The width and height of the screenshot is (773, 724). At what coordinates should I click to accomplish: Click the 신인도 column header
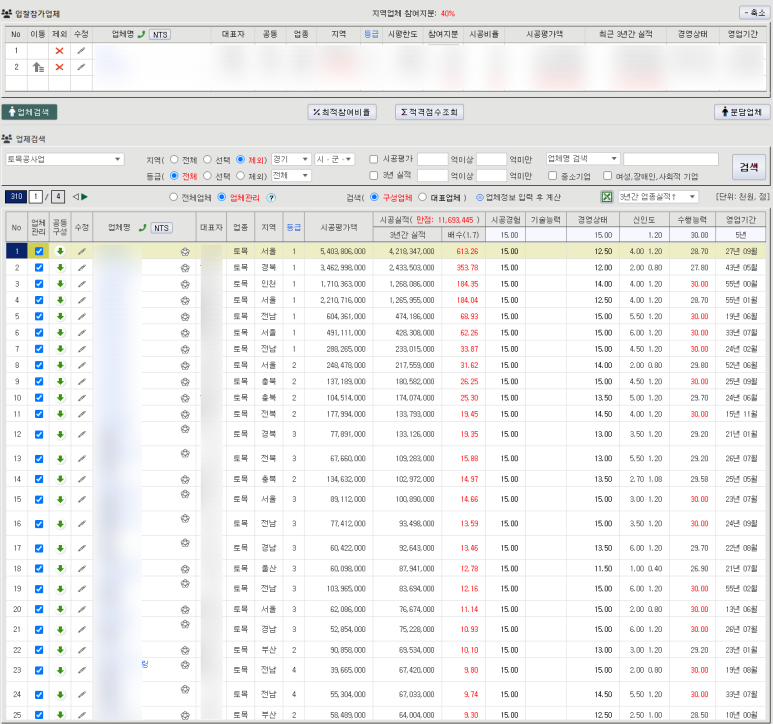[644, 220]
